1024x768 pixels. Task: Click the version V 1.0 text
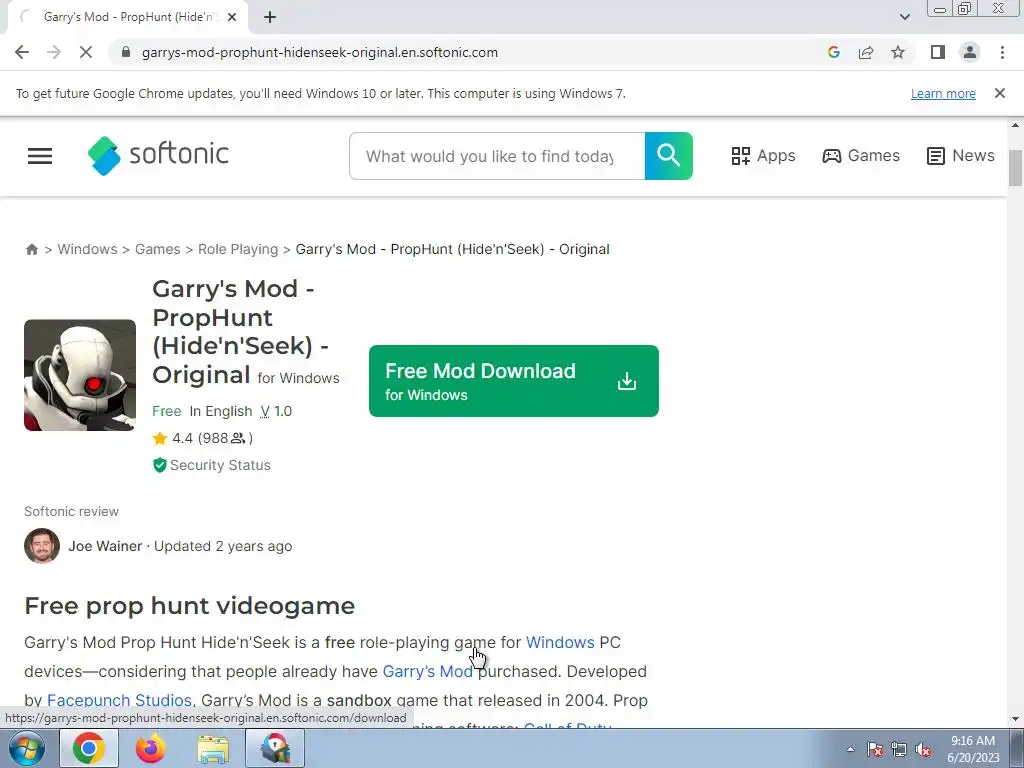tap(276, 411)
